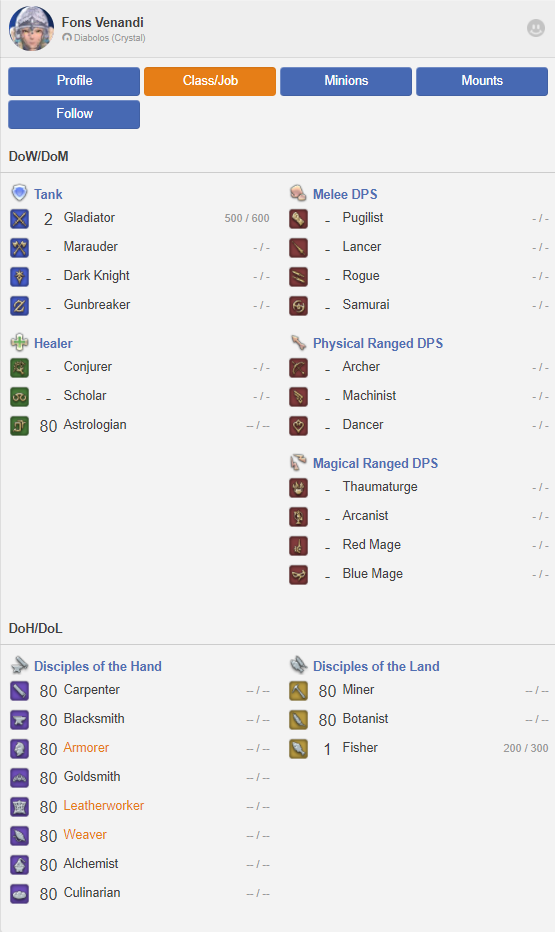Select the Dancer job icon
Screen dimensions: 555x932
pyautogui.click(x=298, y=426)
